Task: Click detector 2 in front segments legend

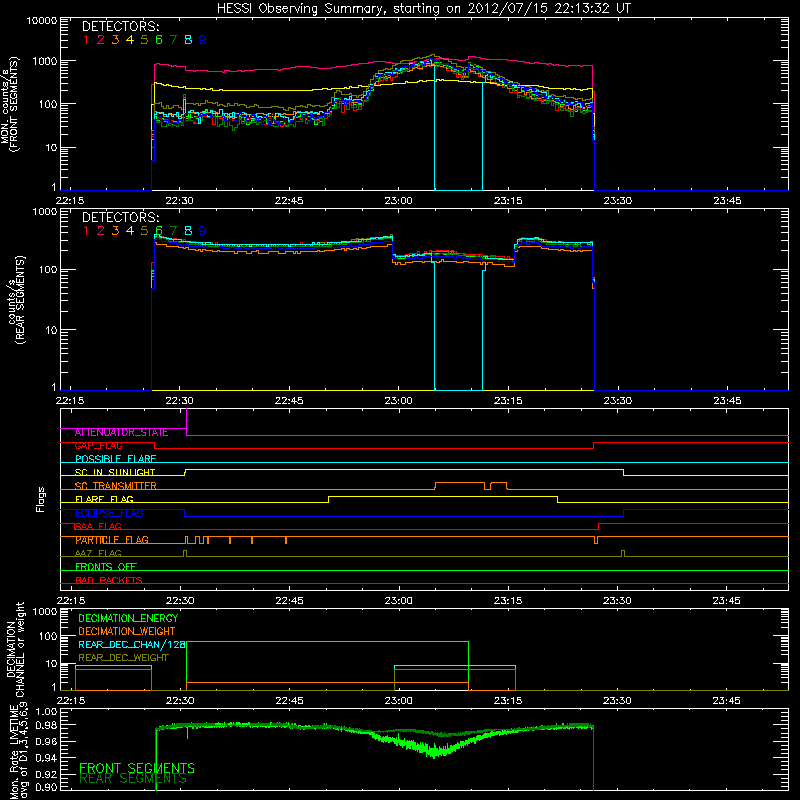Action: [x=101, y=40]
